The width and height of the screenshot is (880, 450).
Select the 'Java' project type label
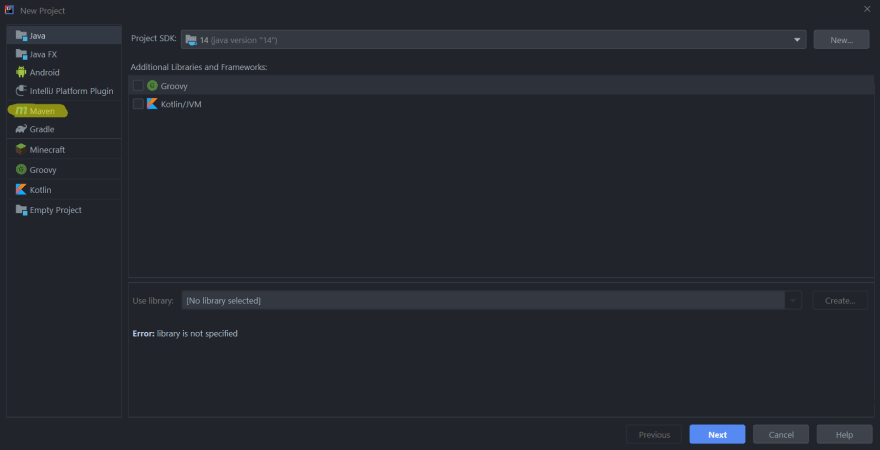click(38, 36)
